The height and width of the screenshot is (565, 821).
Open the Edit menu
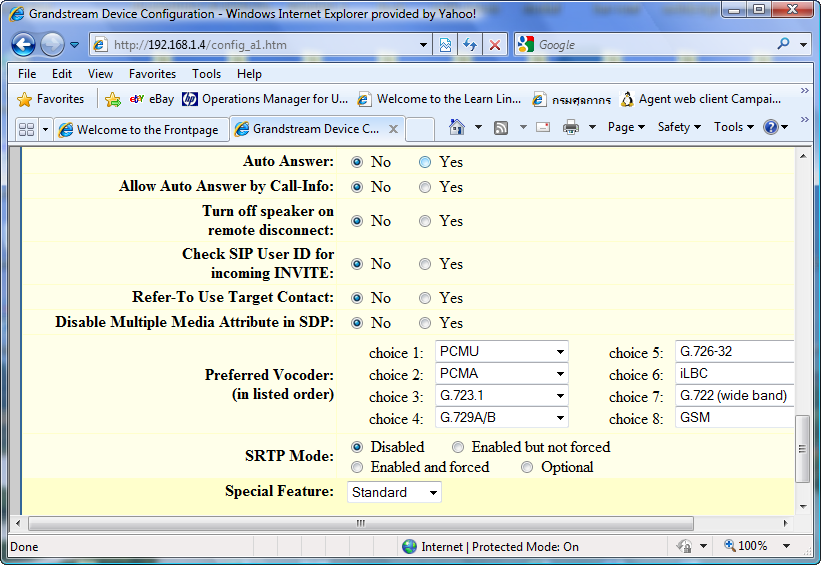(62, 74)
